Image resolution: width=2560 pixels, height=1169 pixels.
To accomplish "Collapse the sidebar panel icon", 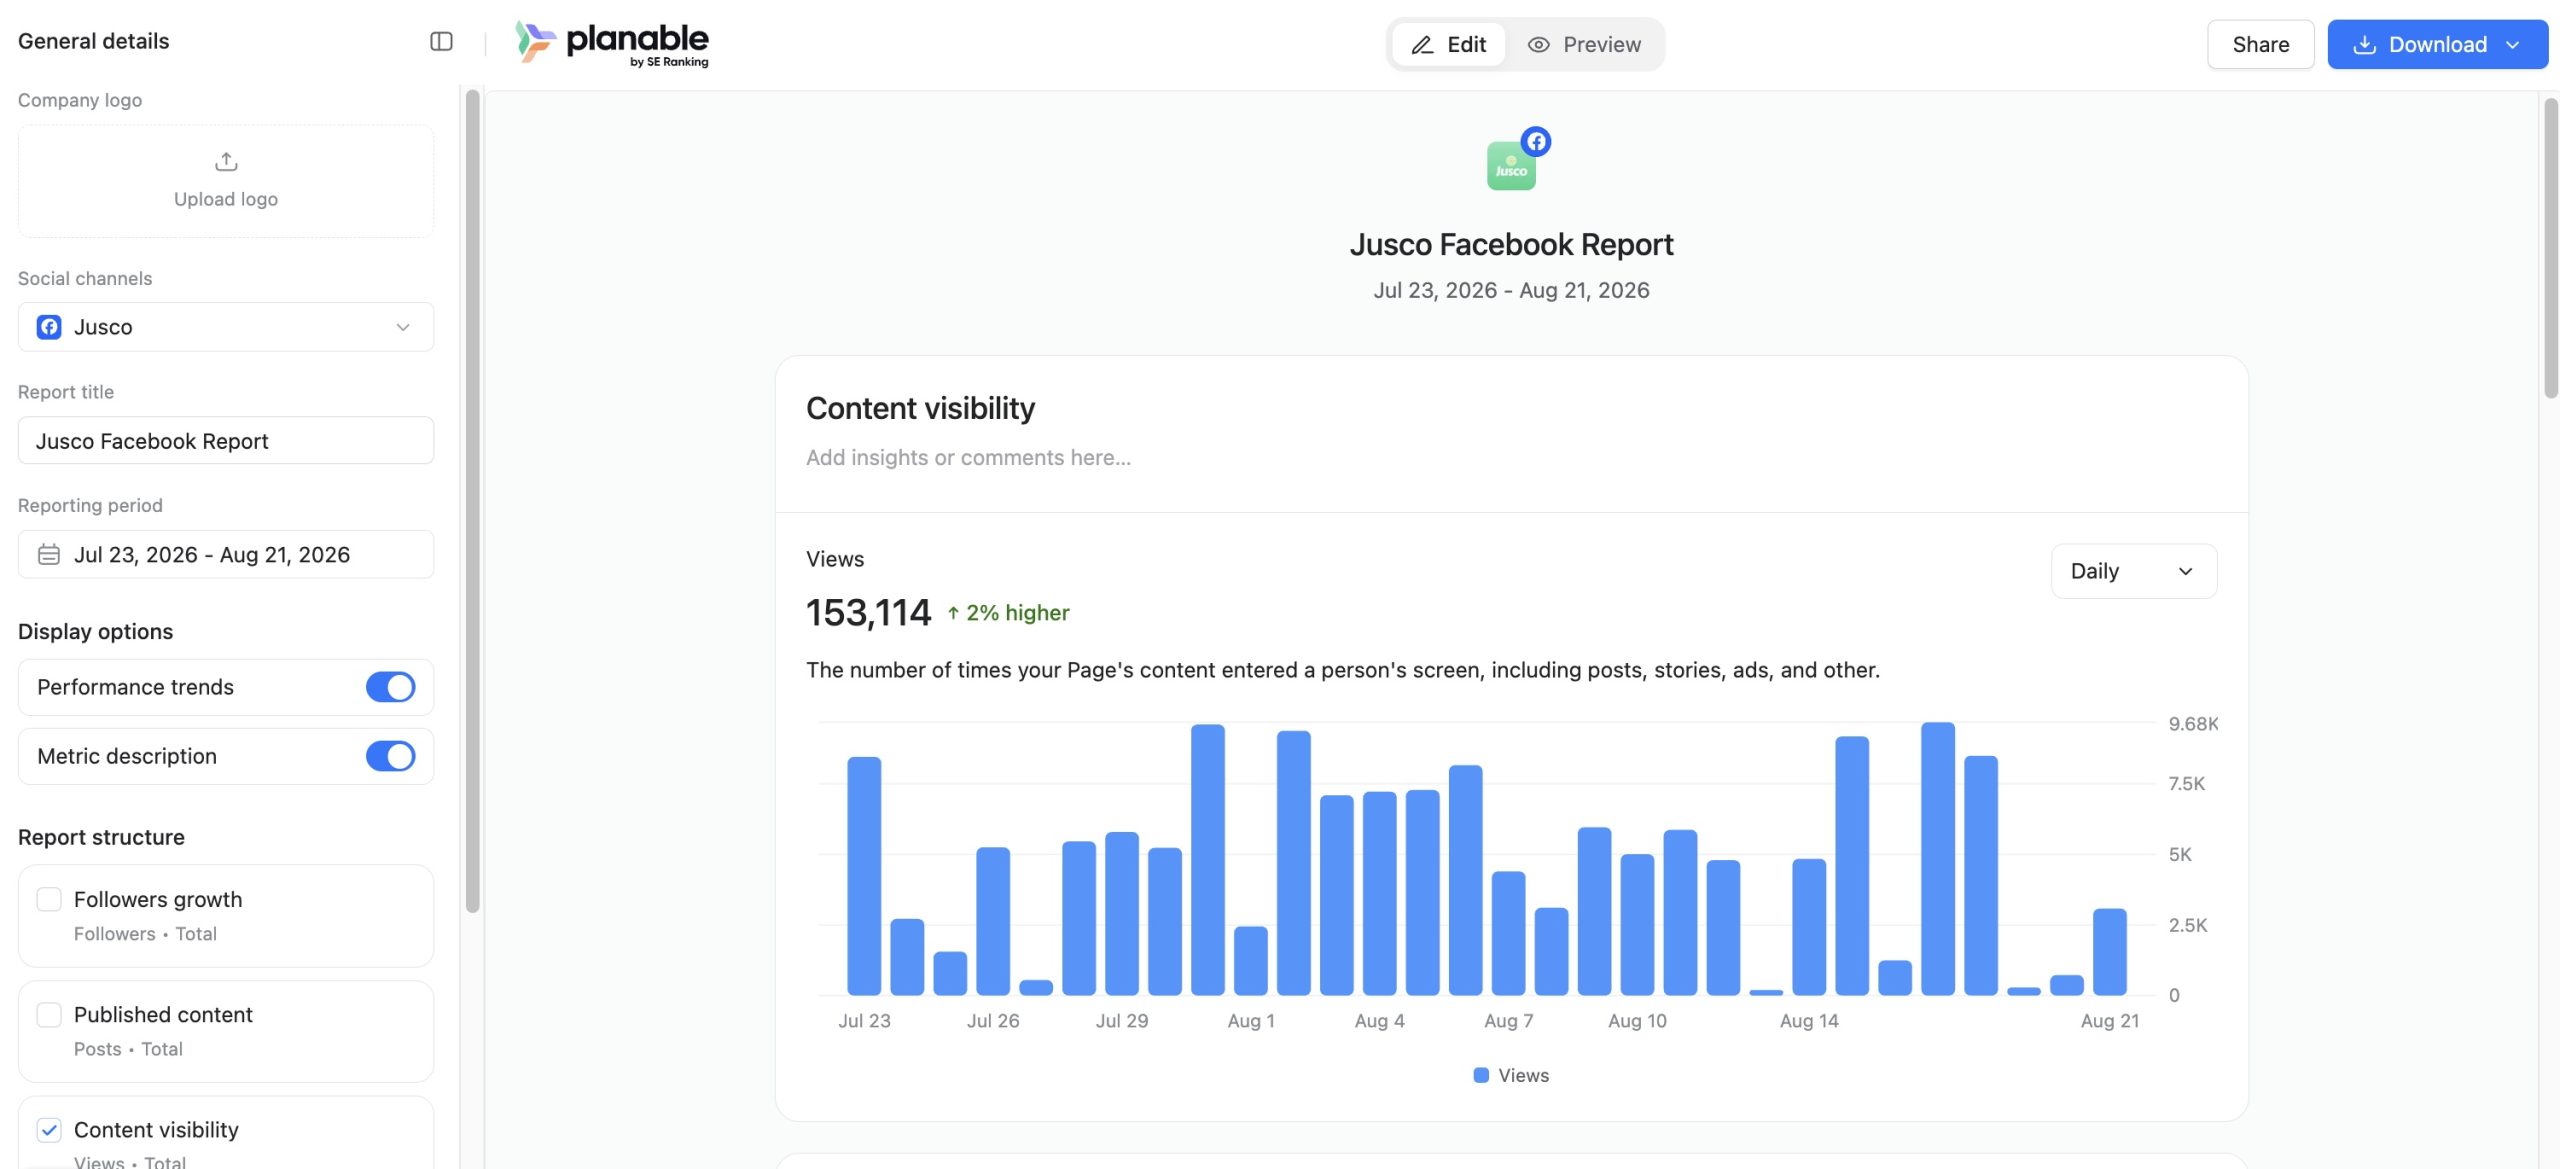I will click(x=441, y=41).
